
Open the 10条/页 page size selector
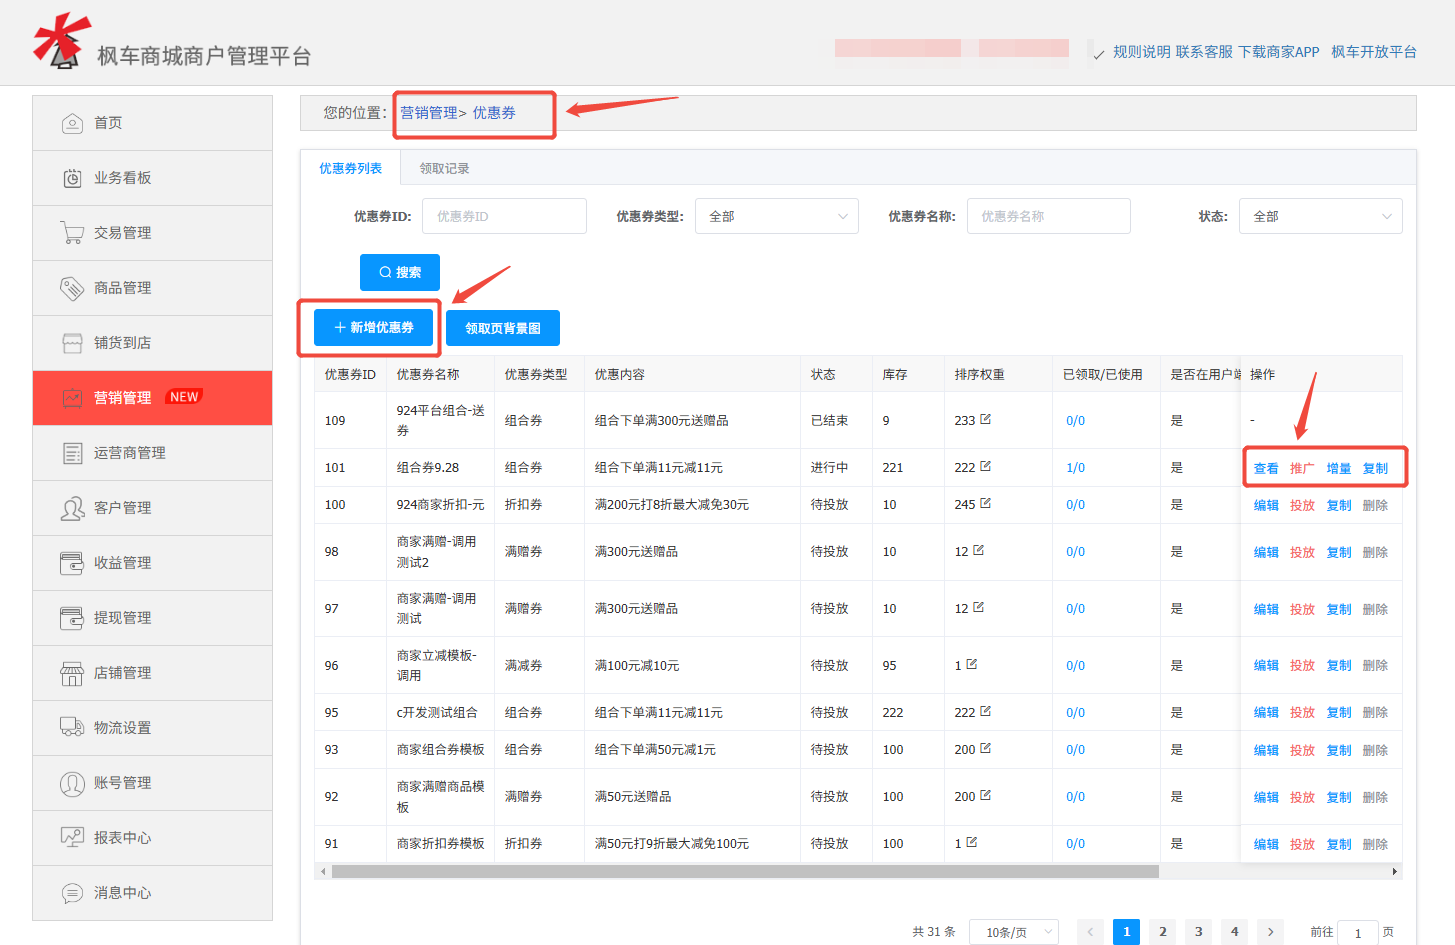click(1014, 931)
